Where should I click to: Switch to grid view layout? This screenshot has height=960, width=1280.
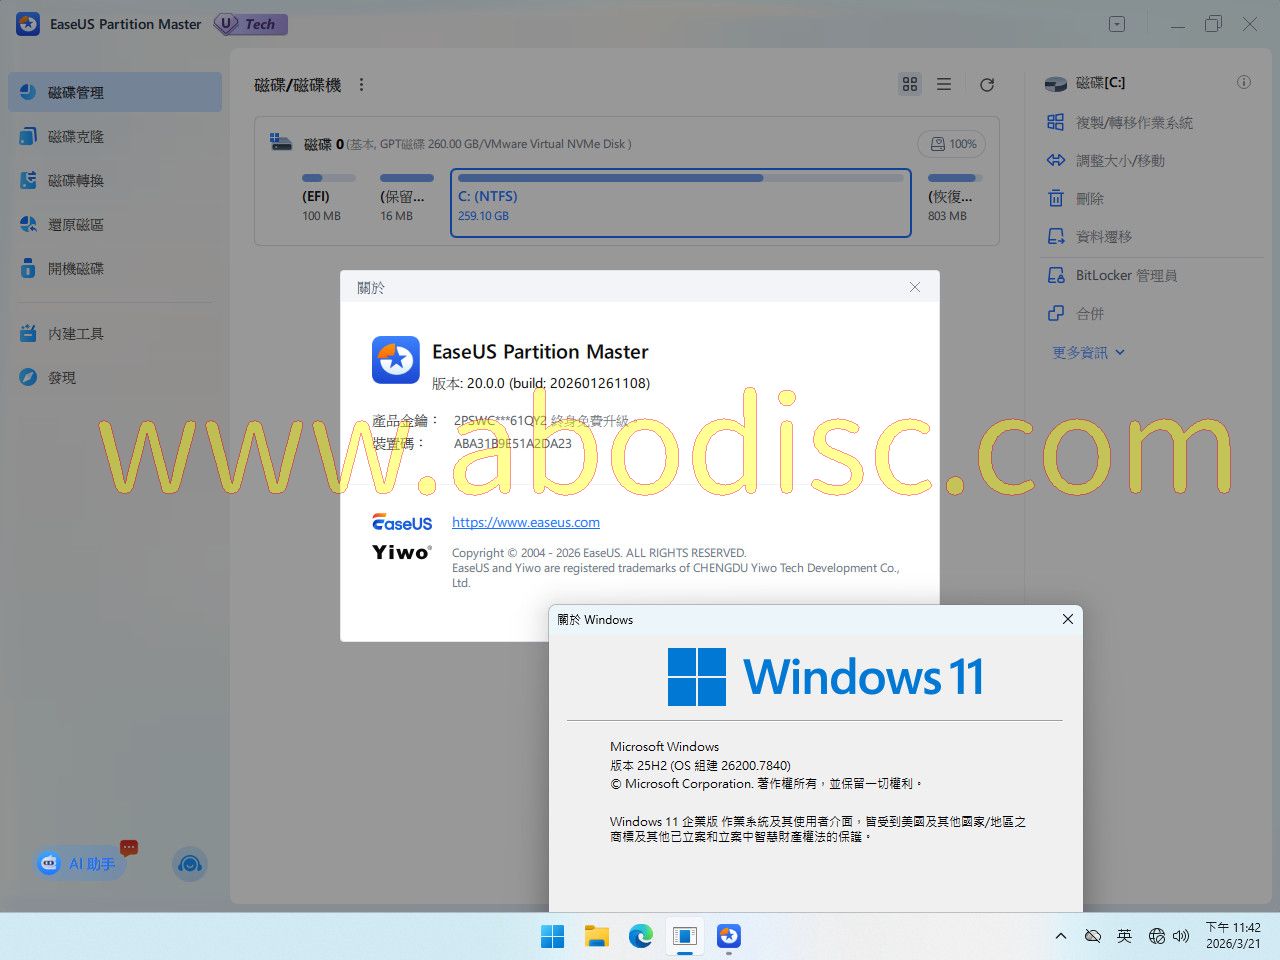point(910,85)
